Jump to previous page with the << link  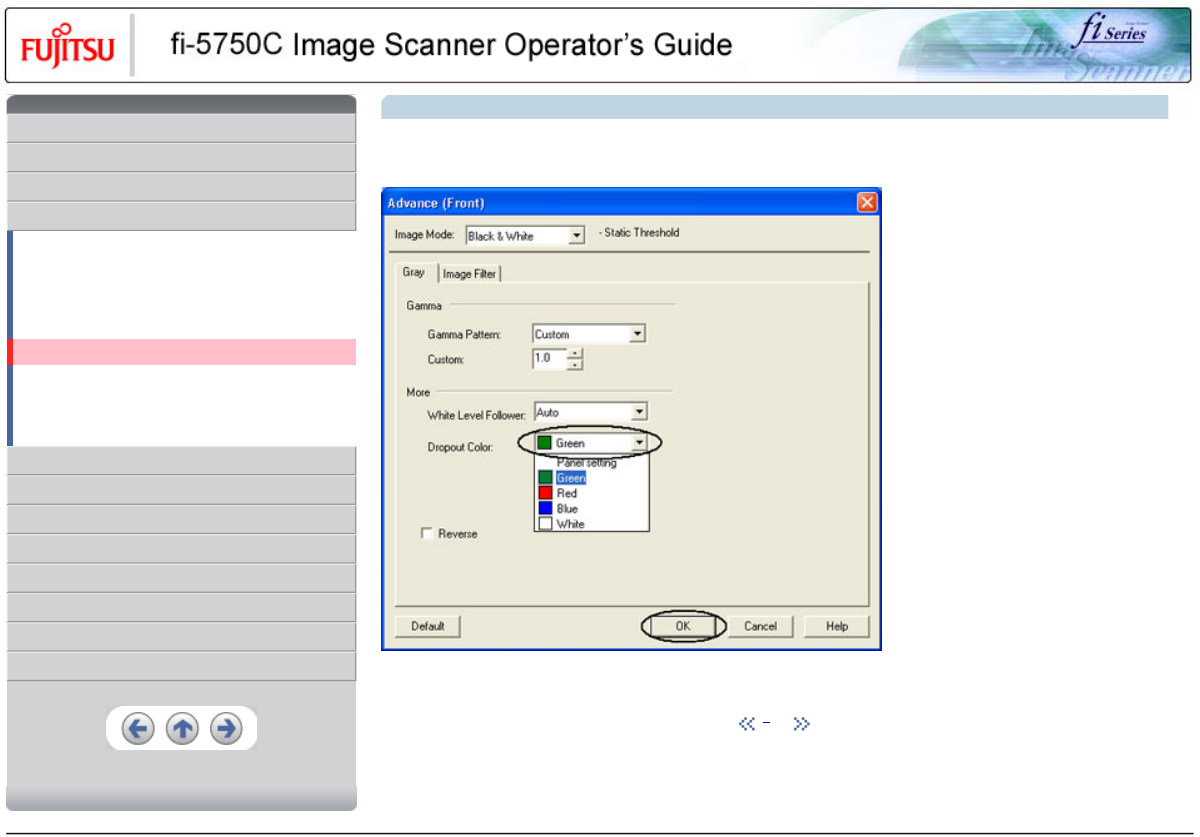tap(746, 724)
